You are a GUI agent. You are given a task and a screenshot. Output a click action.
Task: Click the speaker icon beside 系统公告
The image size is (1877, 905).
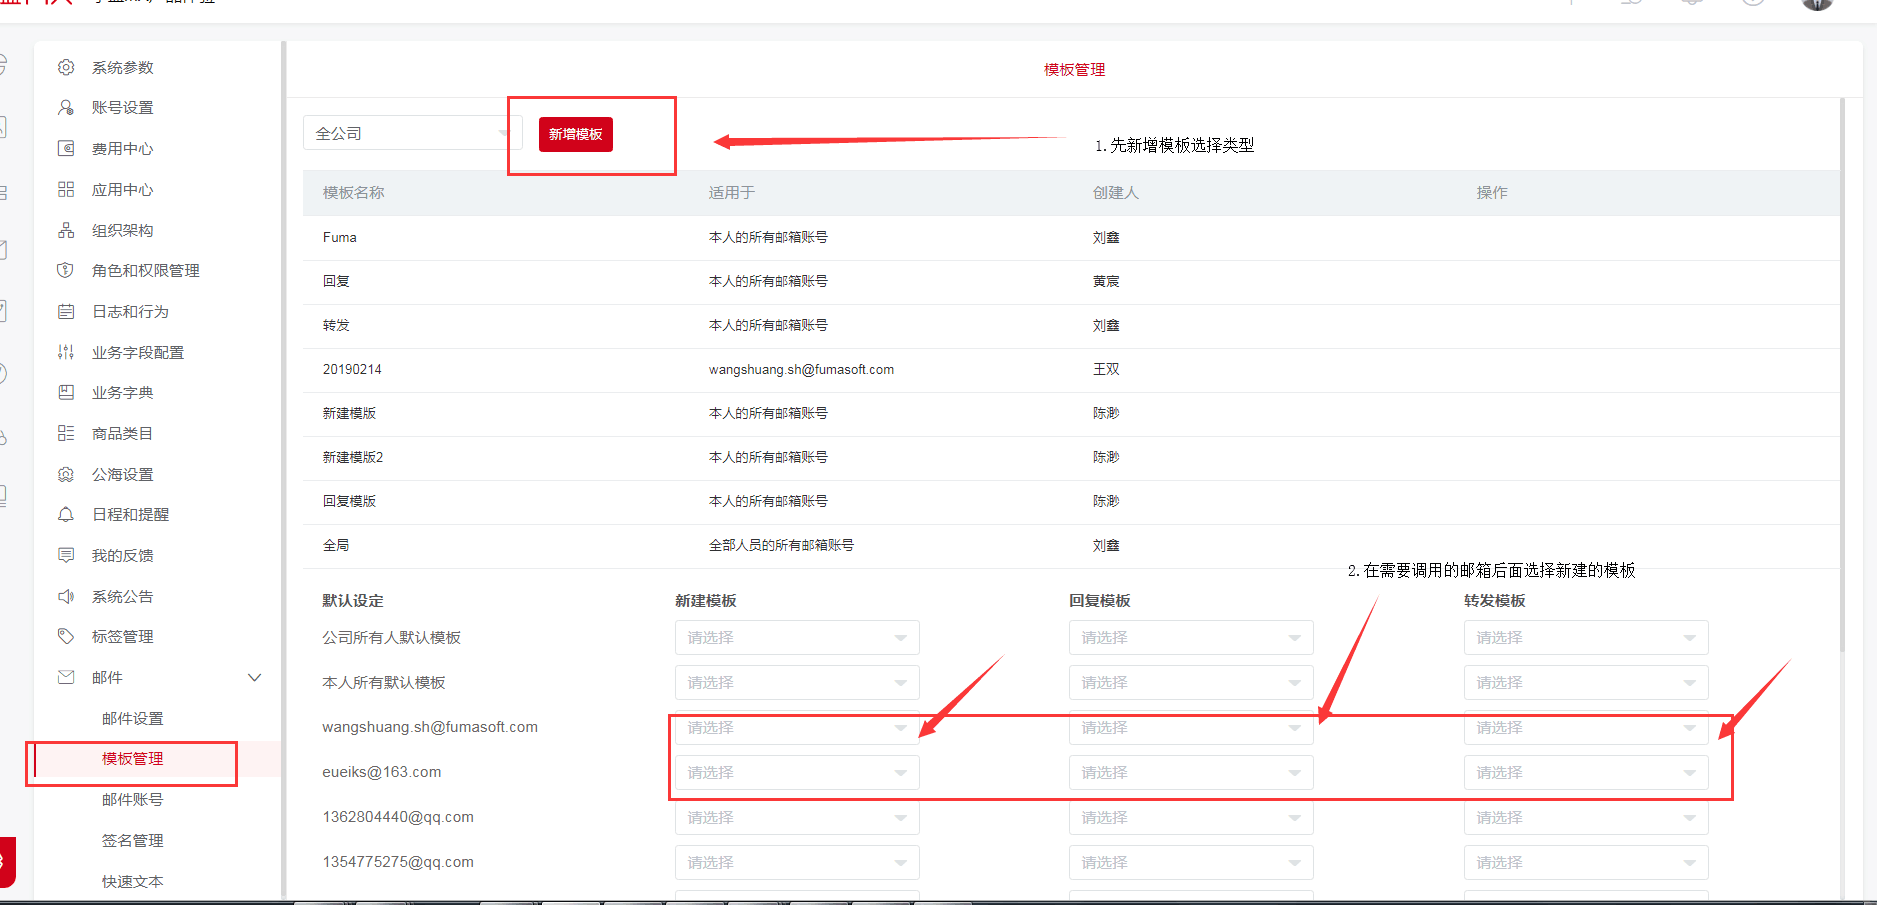66,596
